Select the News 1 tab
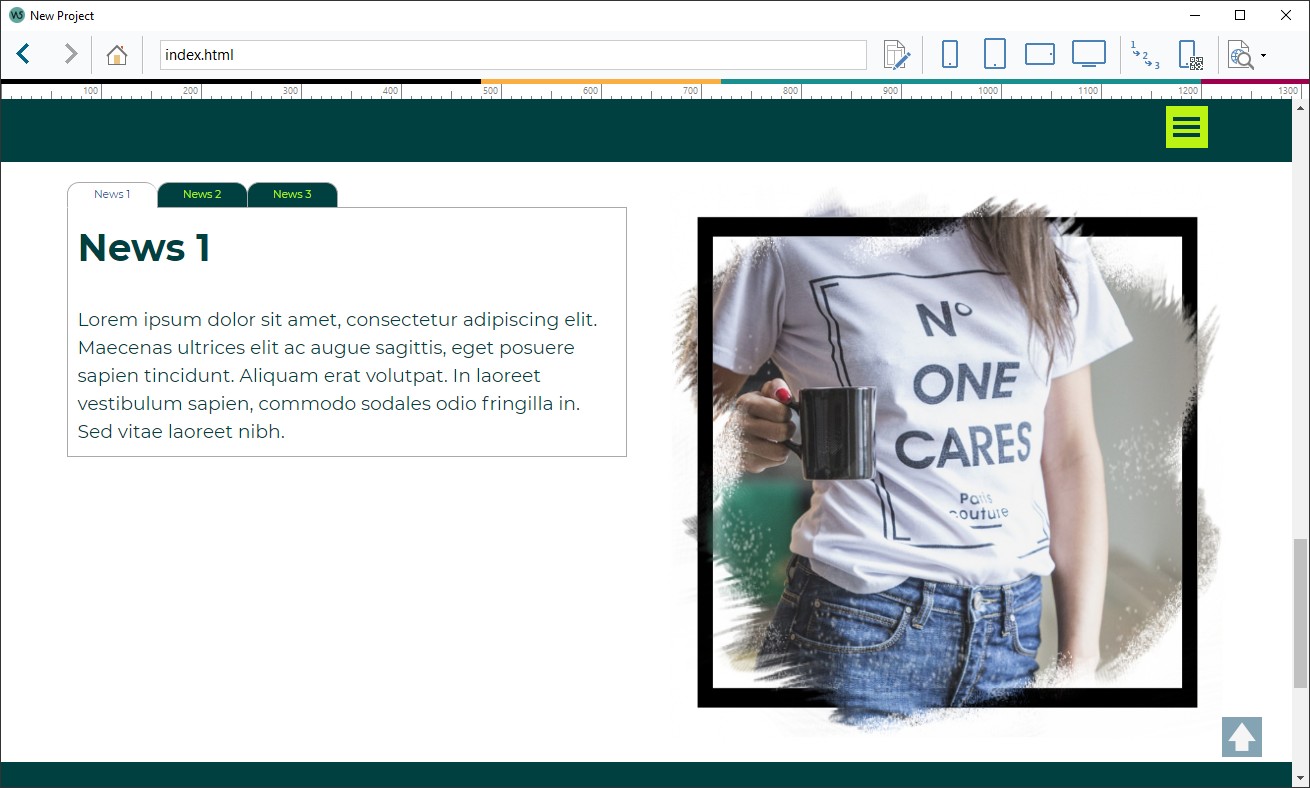This screenshot has height=788, width=1310. click(x=111, y=194)
